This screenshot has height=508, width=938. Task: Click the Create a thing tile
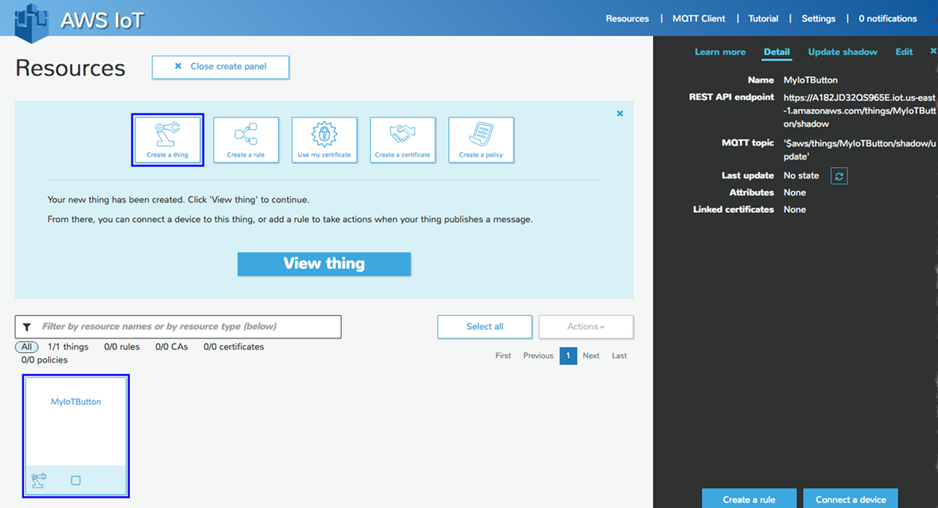pos(168,140)
